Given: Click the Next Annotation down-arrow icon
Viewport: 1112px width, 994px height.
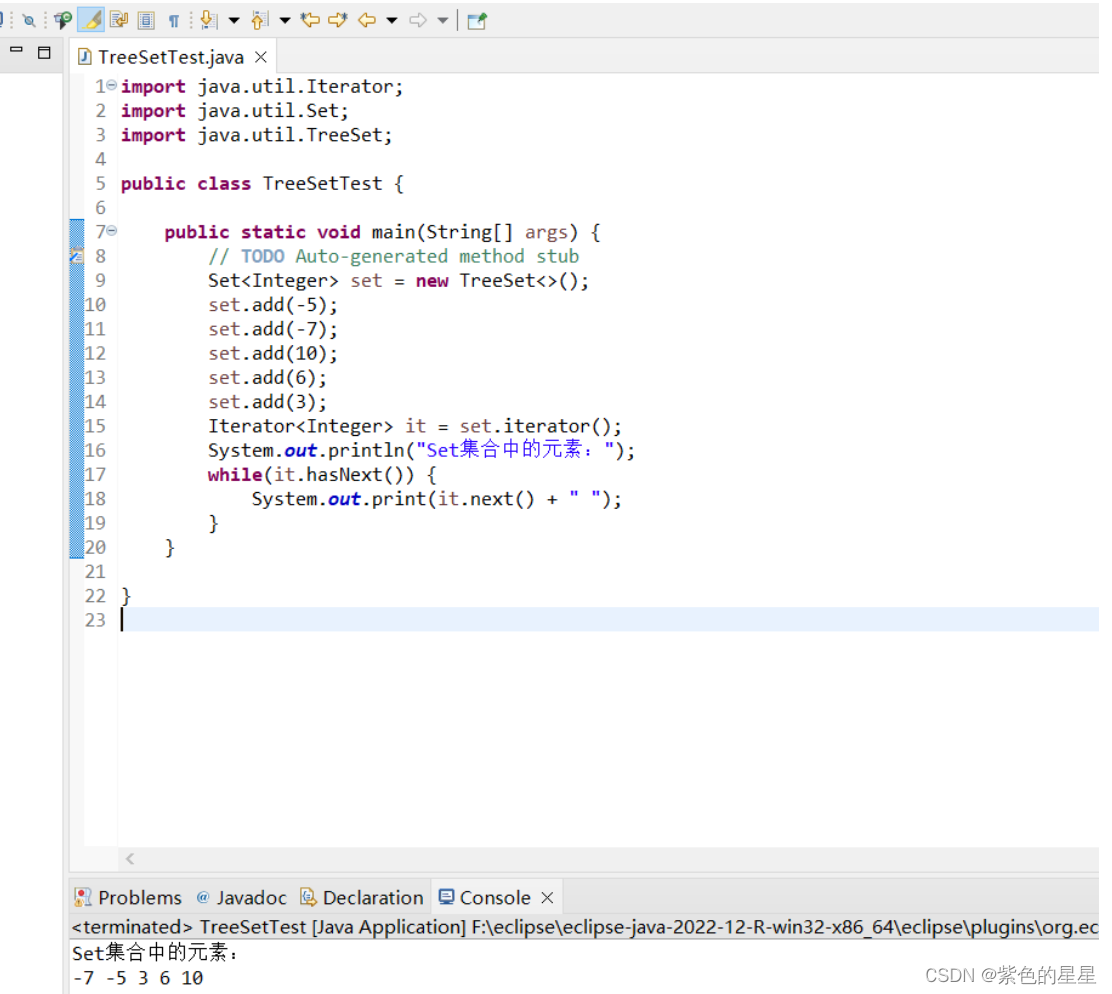Looking at the screenshot, I should tap(208, 21).
